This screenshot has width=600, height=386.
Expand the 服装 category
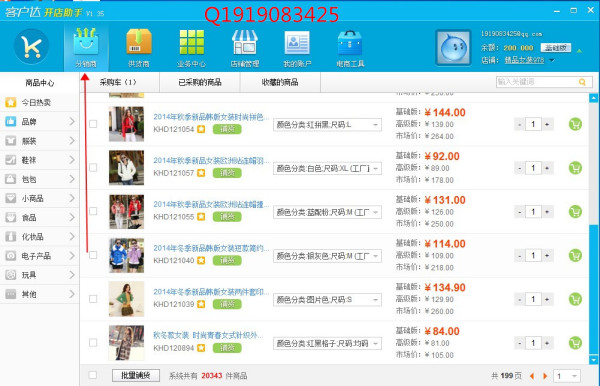tap(40, 141)
